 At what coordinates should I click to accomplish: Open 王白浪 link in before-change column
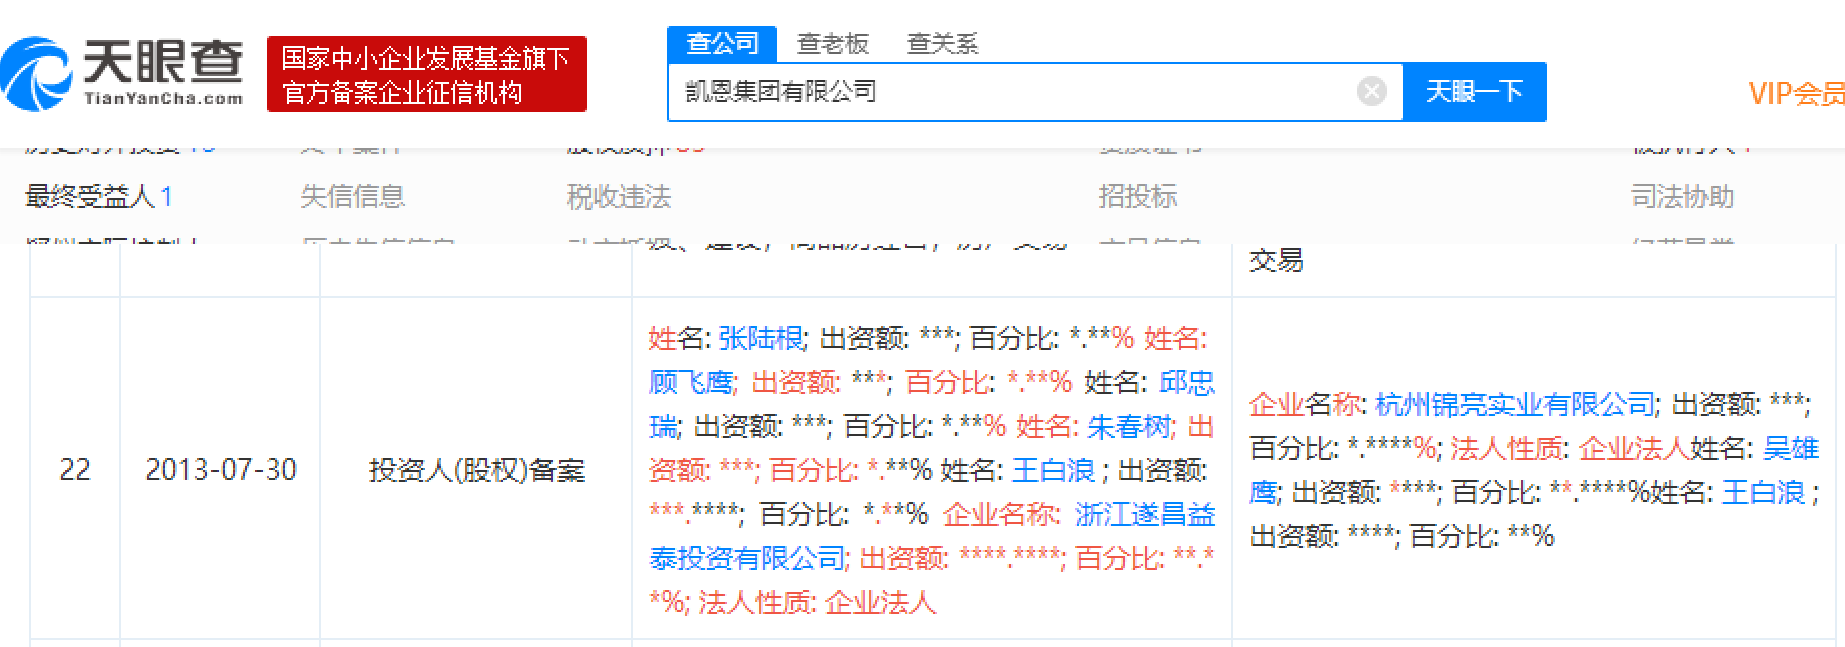1054,471
